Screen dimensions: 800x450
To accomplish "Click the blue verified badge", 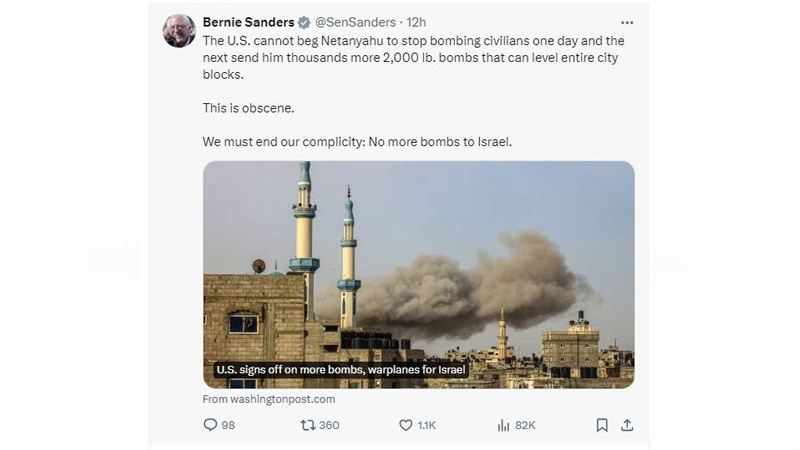I will [304, 22].
